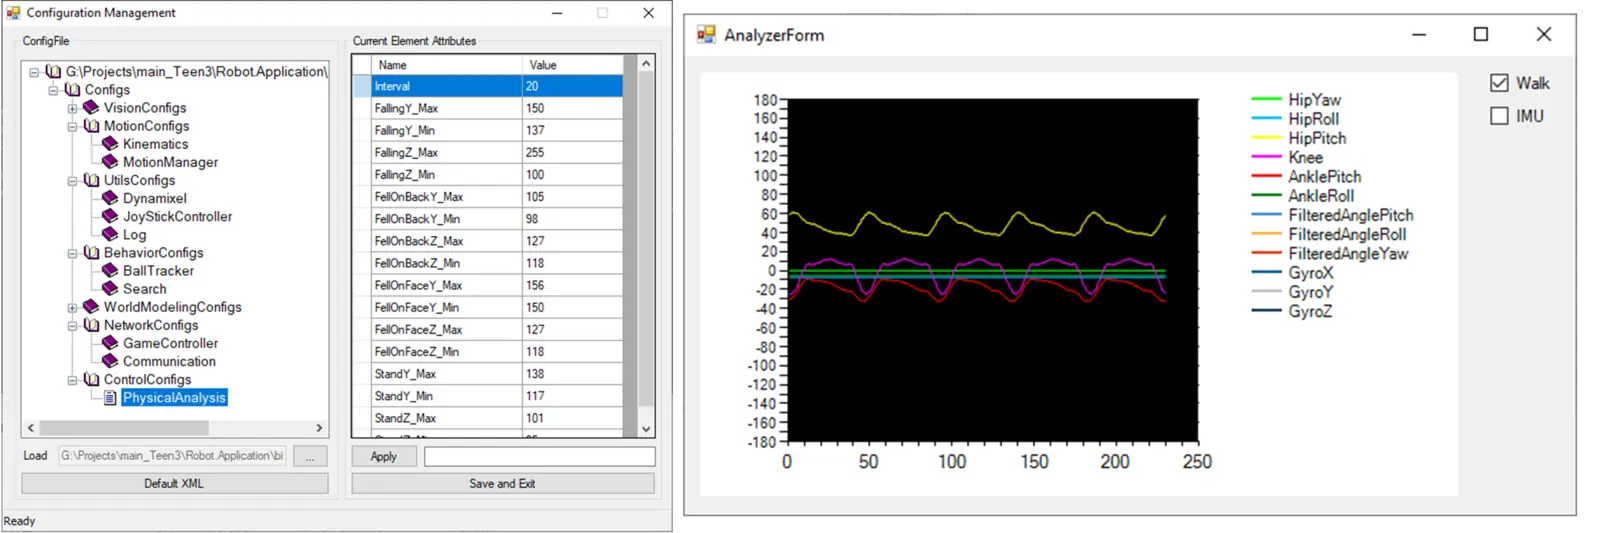Open the file browse ellipsis button

pos(310,456)
